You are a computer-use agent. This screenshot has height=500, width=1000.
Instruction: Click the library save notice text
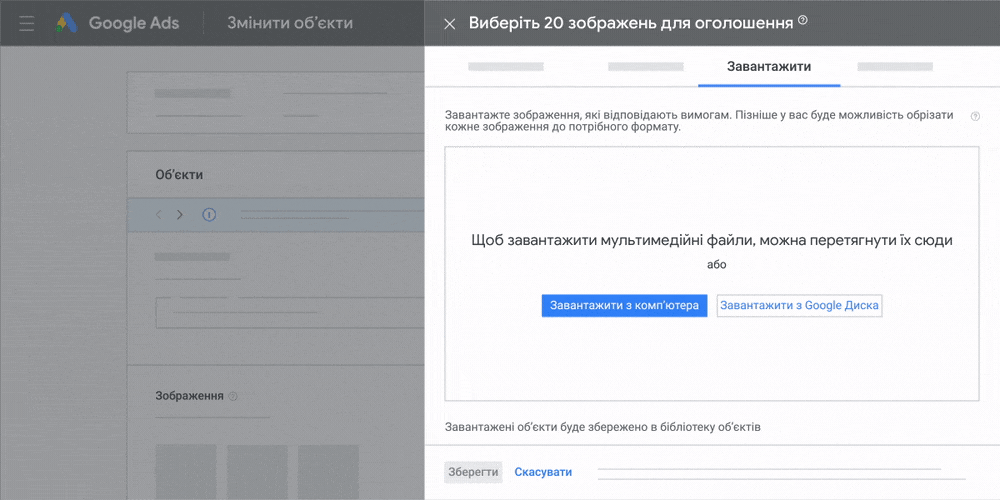click(603, 427)
